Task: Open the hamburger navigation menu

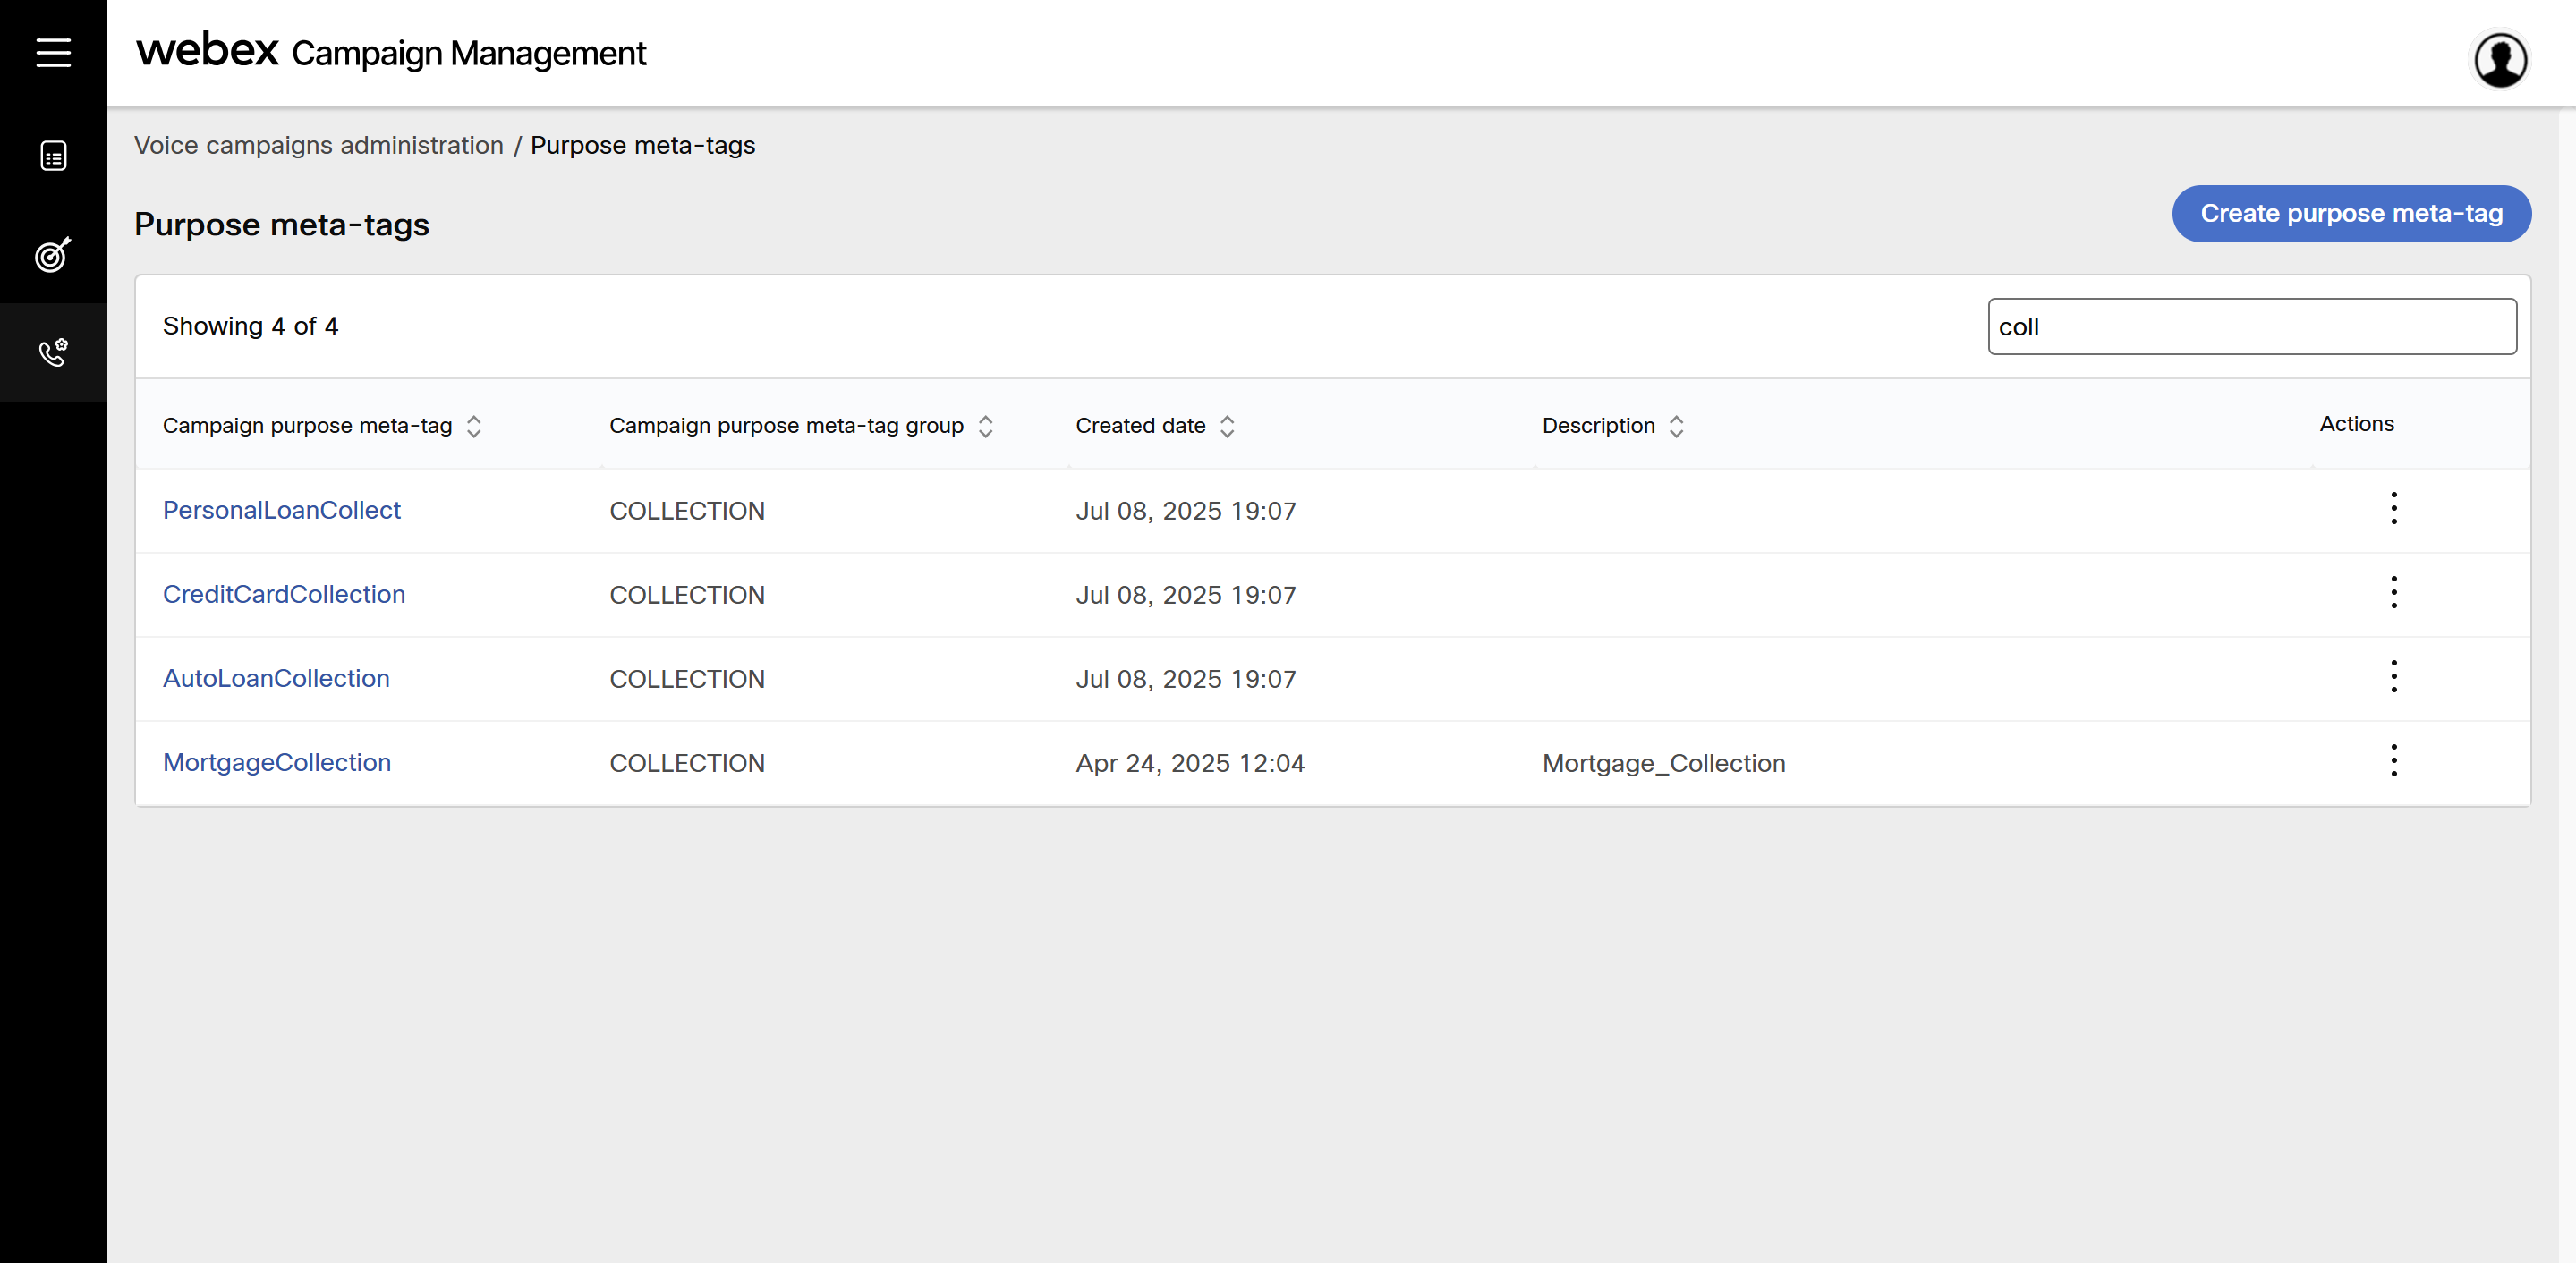Action: [53, 52]
